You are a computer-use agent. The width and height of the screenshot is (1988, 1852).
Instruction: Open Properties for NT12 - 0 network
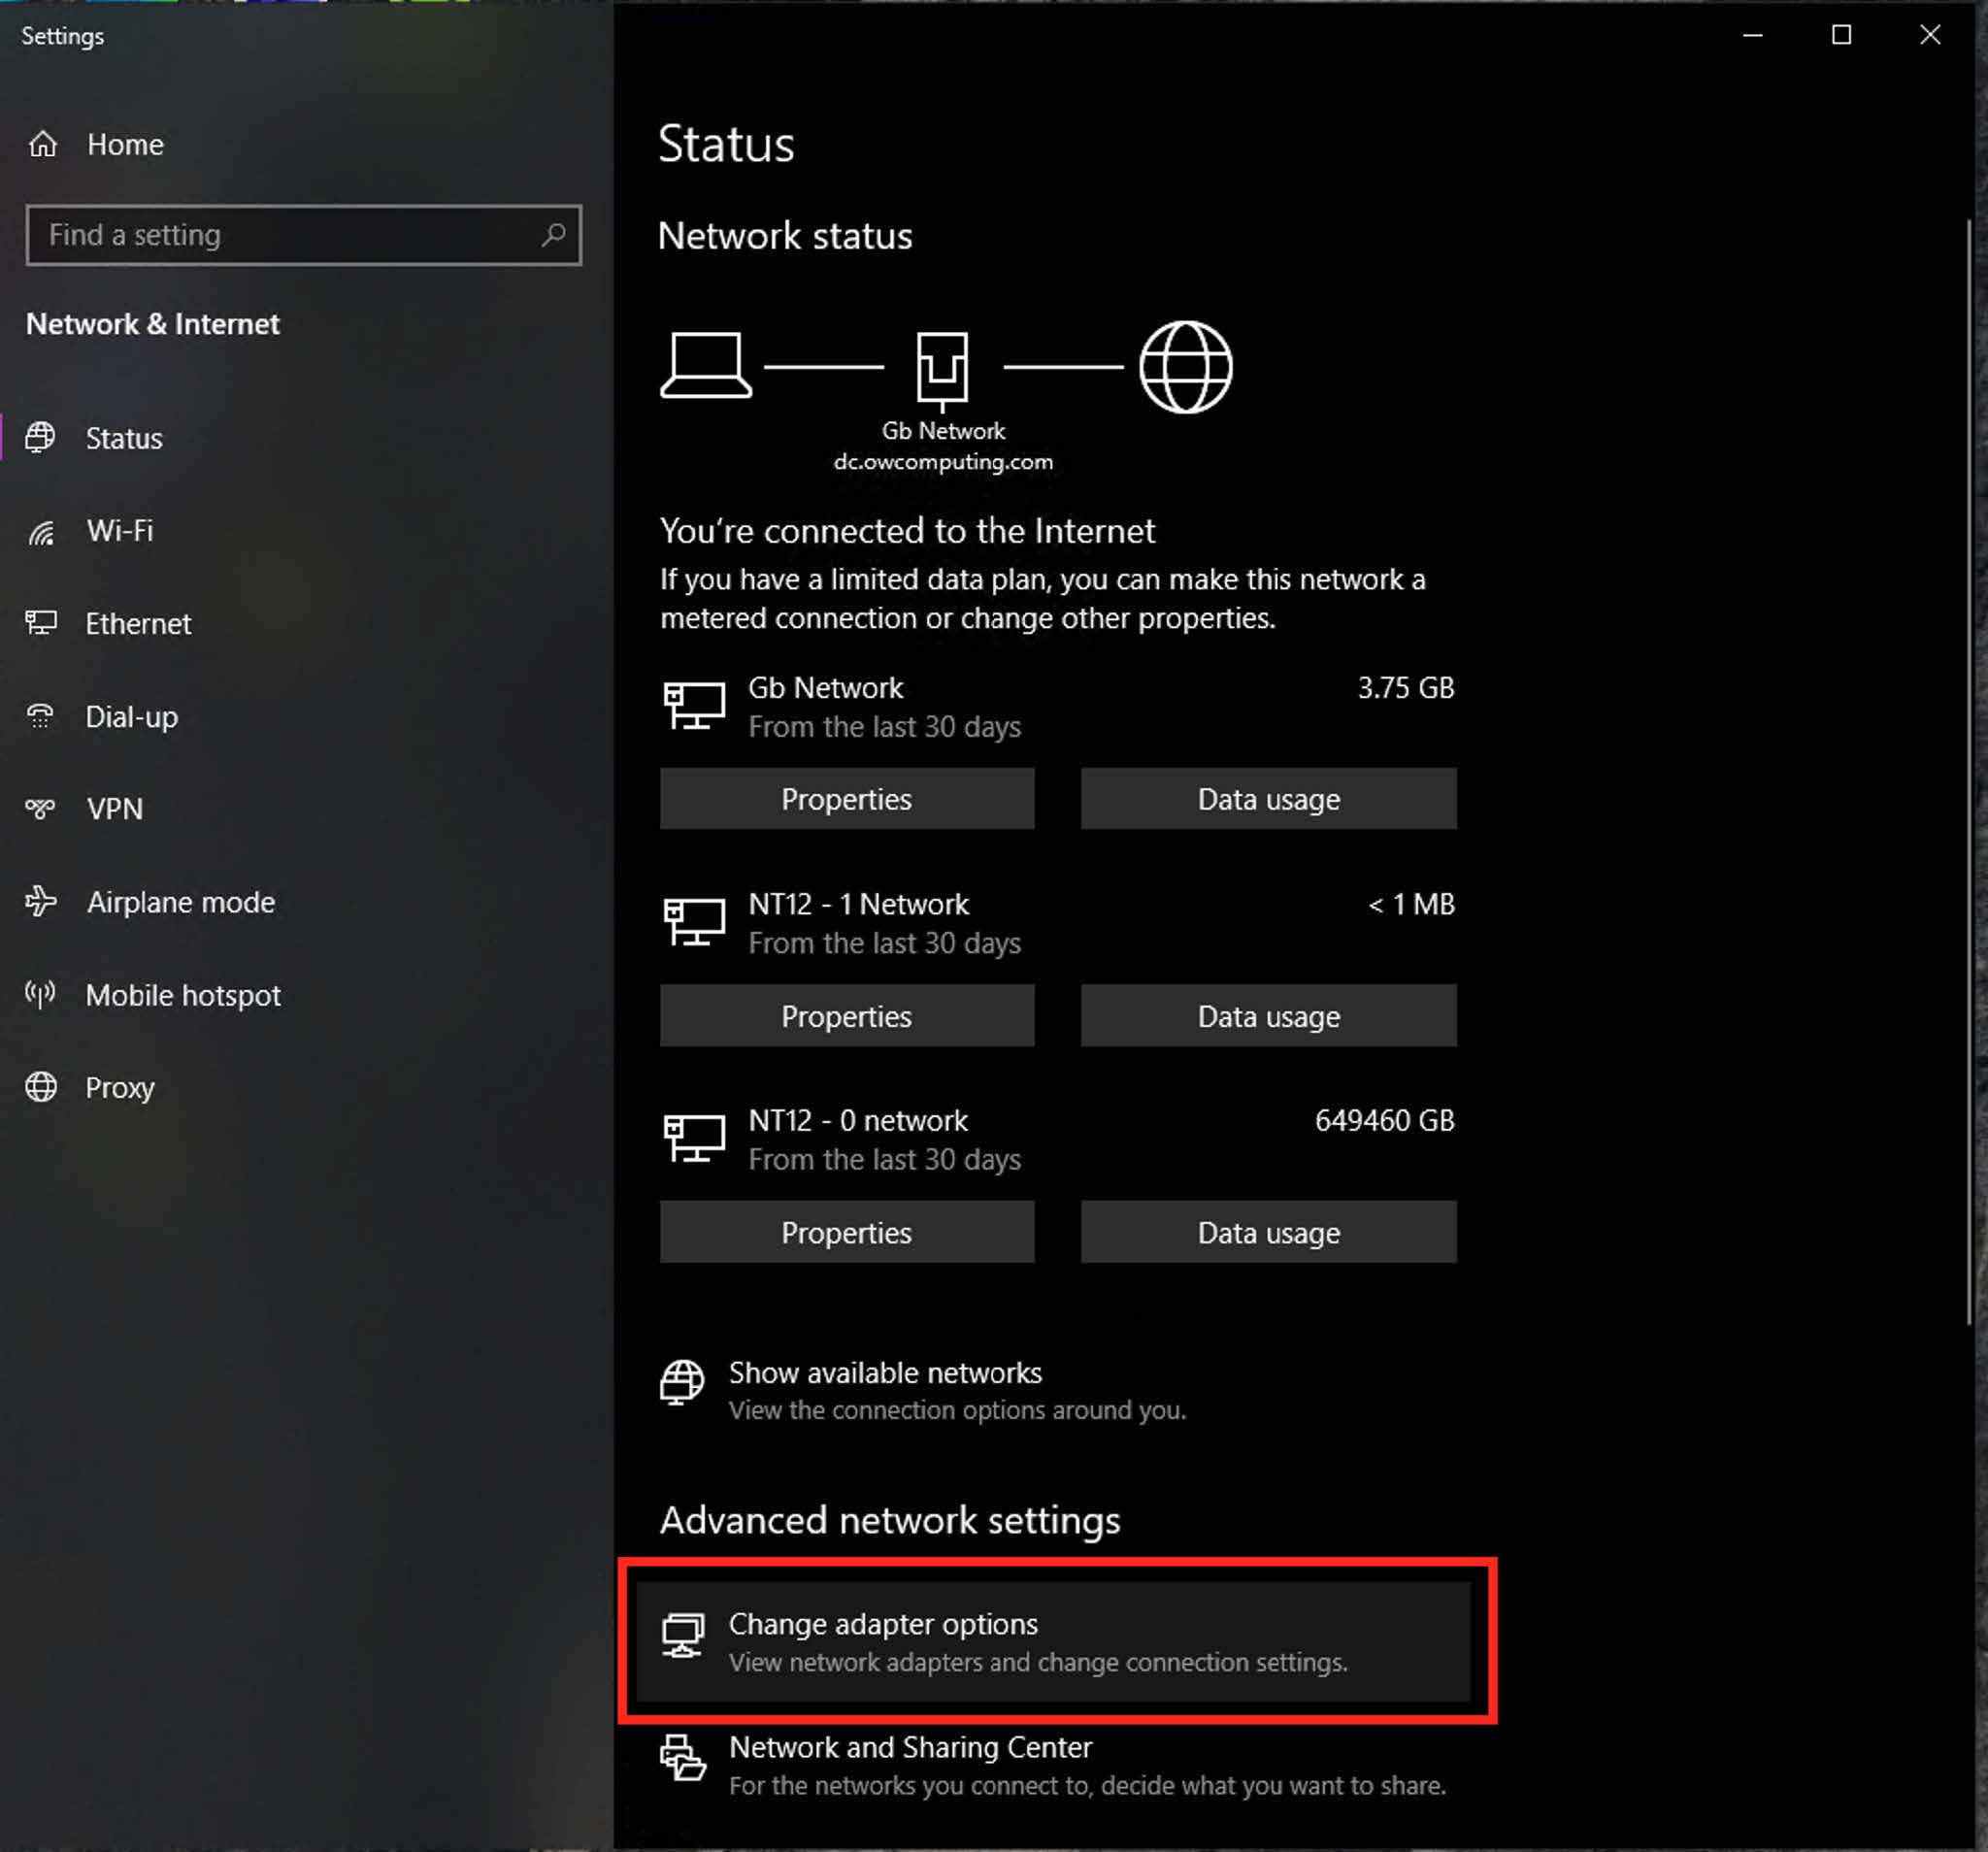(846, 1233)
